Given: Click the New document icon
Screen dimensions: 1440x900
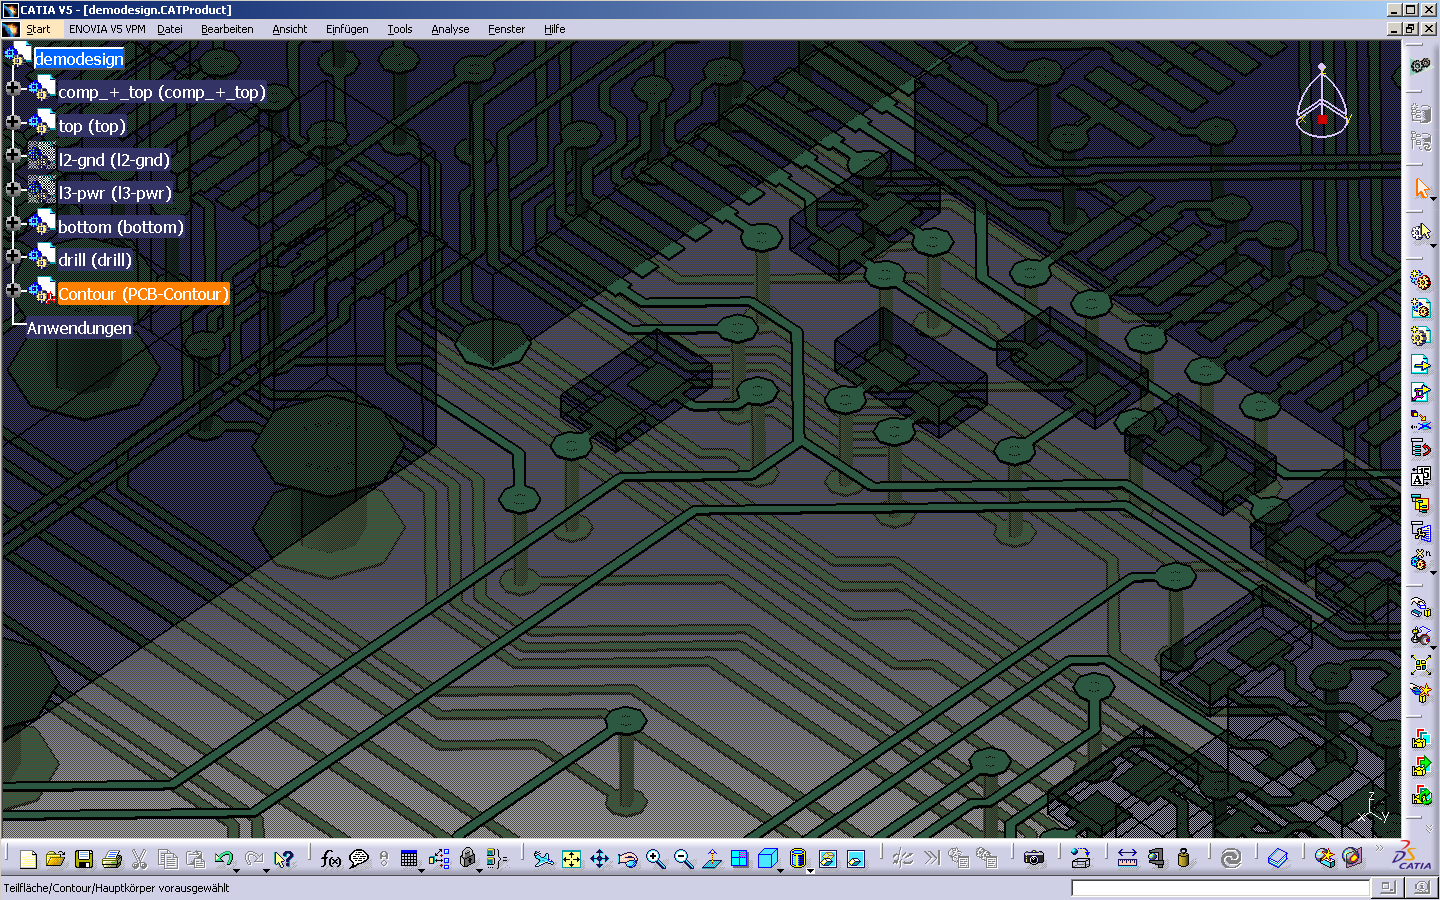Looking at the screenshot, I should click(x=28, y=859).
